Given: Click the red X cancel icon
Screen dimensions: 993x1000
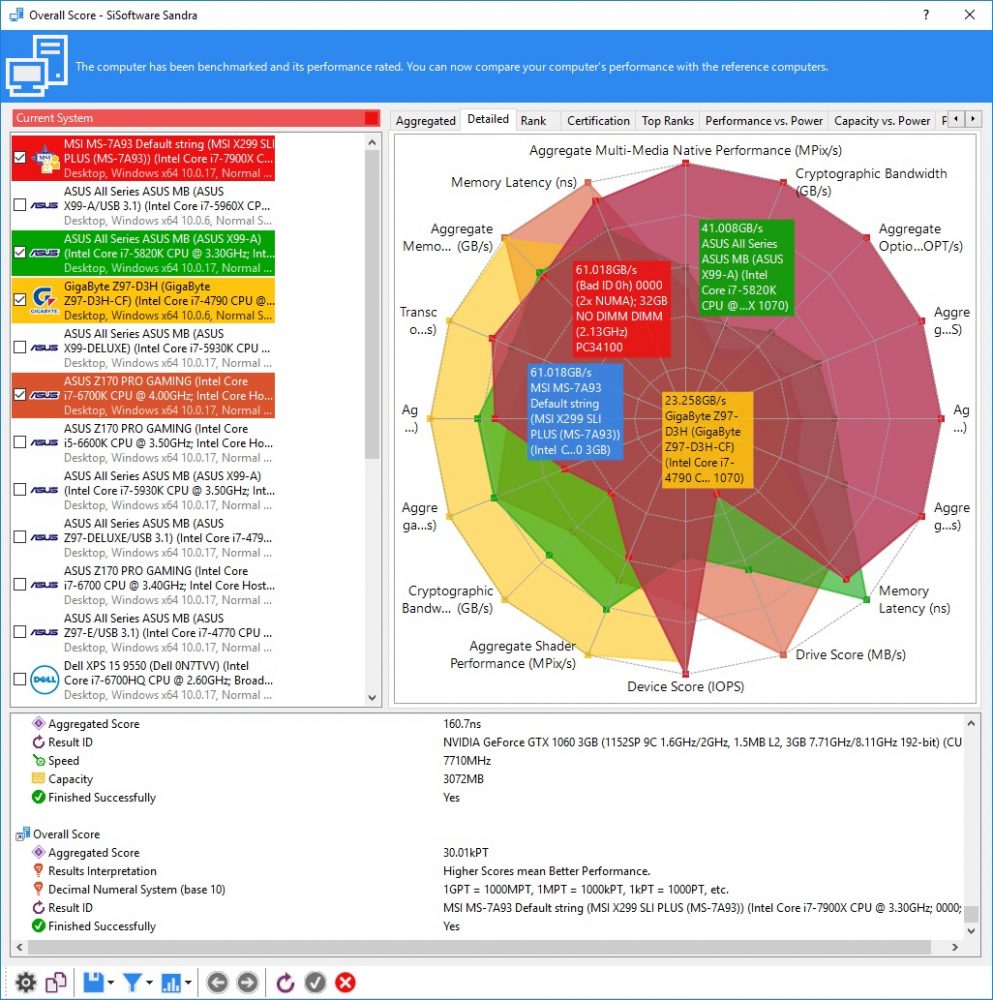Looking at the screenshot, I should [345, 982].
